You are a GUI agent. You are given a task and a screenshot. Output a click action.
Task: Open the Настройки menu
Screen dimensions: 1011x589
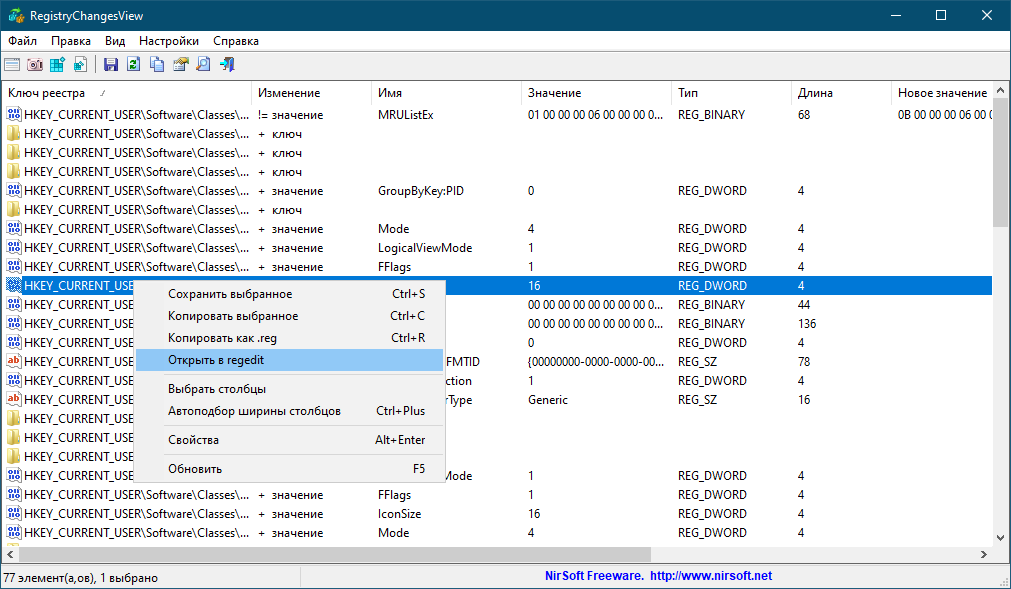pos(169,41)
